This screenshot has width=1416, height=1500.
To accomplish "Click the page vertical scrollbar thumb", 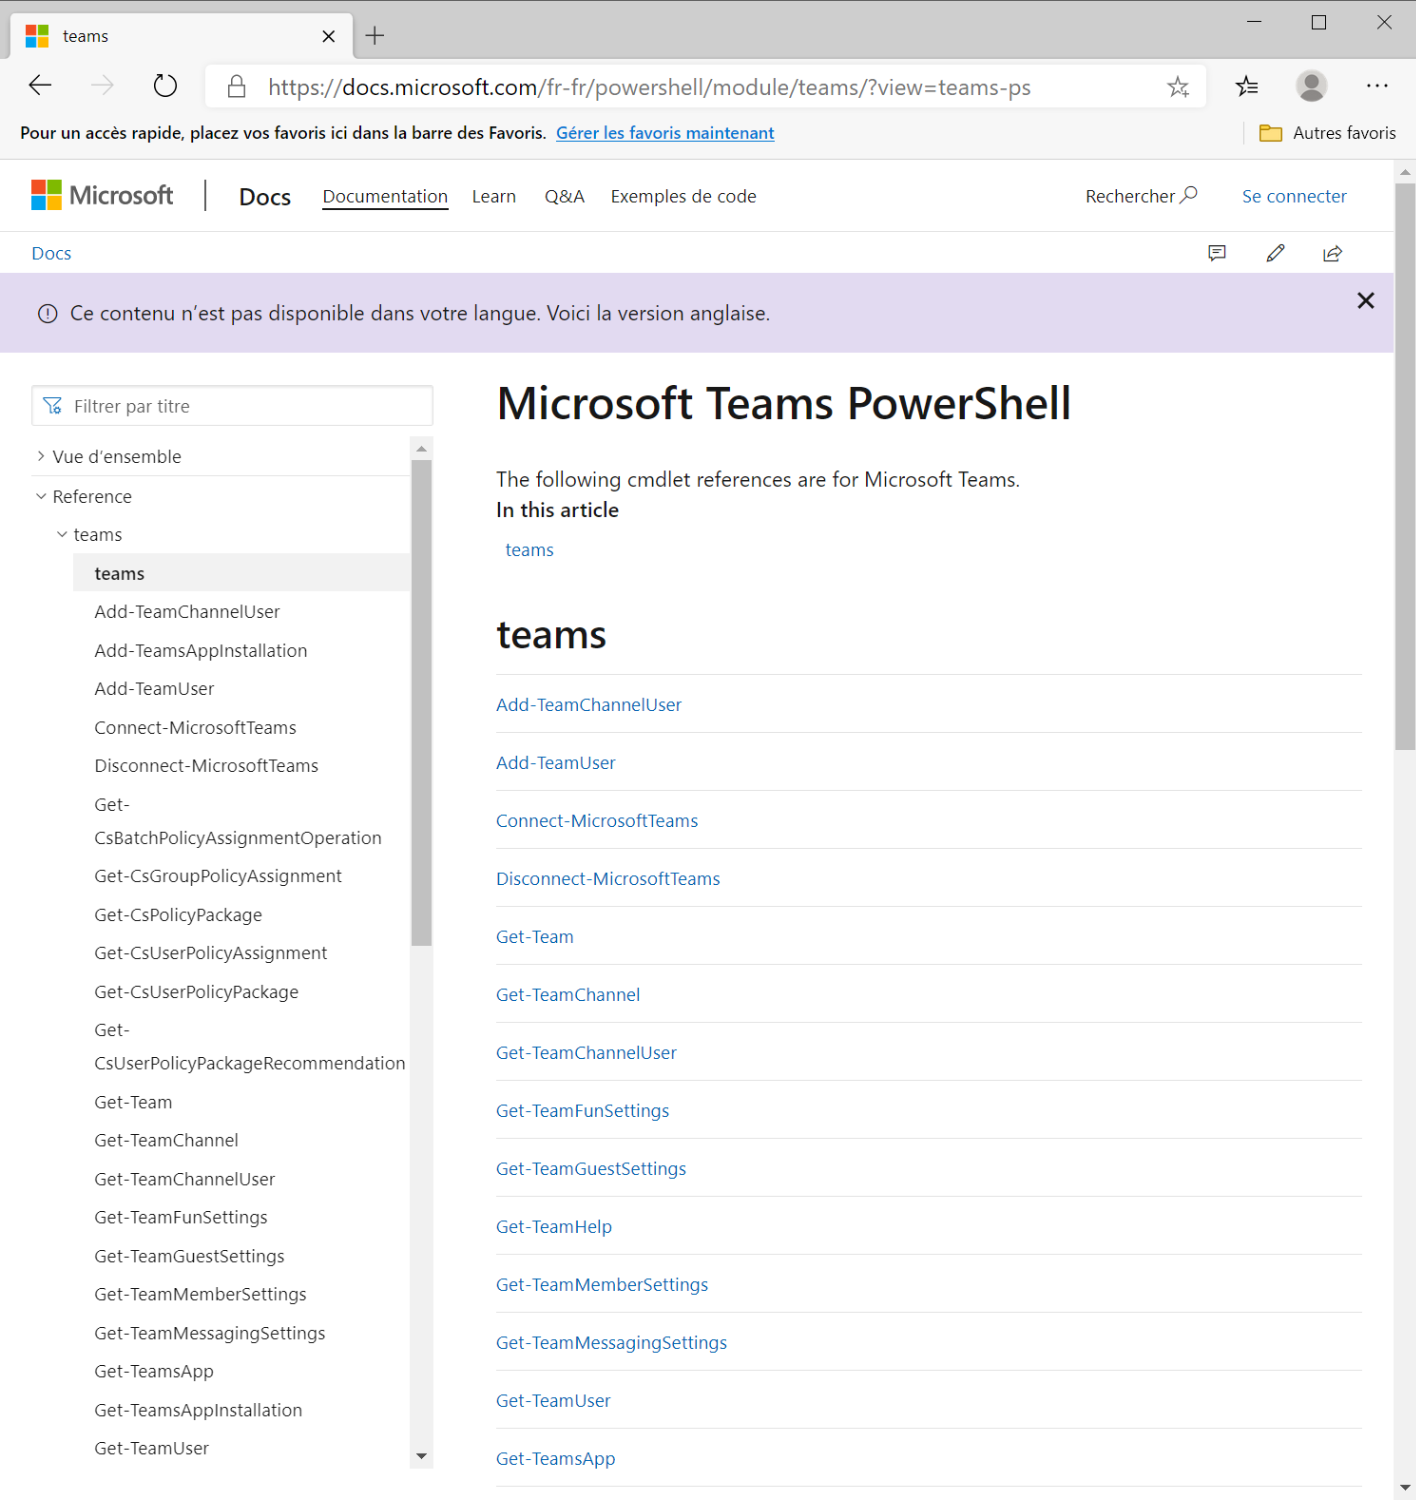I will 1405,465.
